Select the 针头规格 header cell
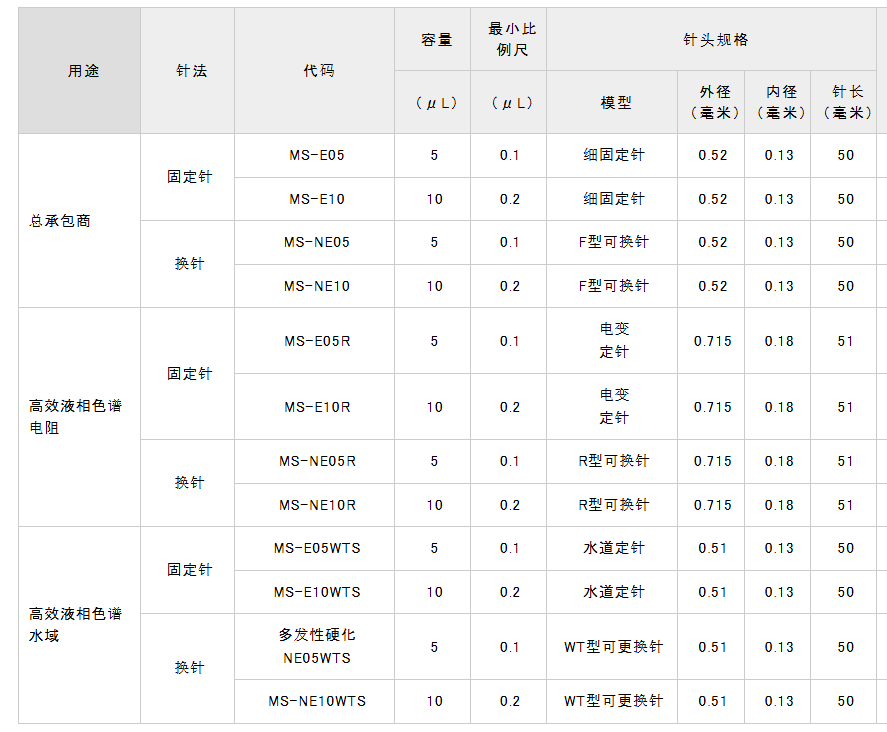 tap(715, 40)
